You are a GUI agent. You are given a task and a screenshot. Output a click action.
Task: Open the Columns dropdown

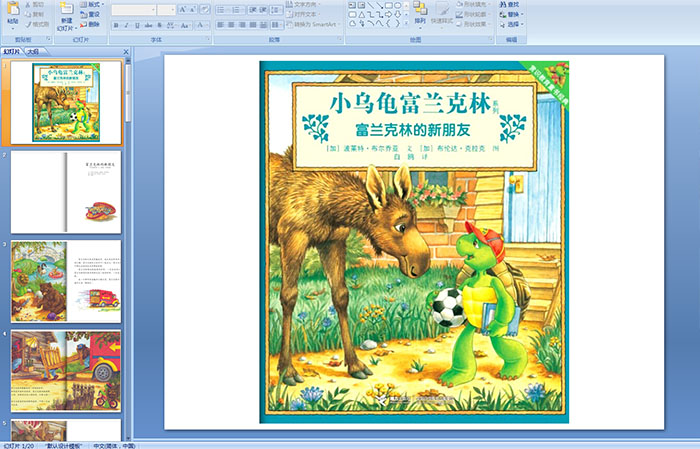click(x=277, y=25)
